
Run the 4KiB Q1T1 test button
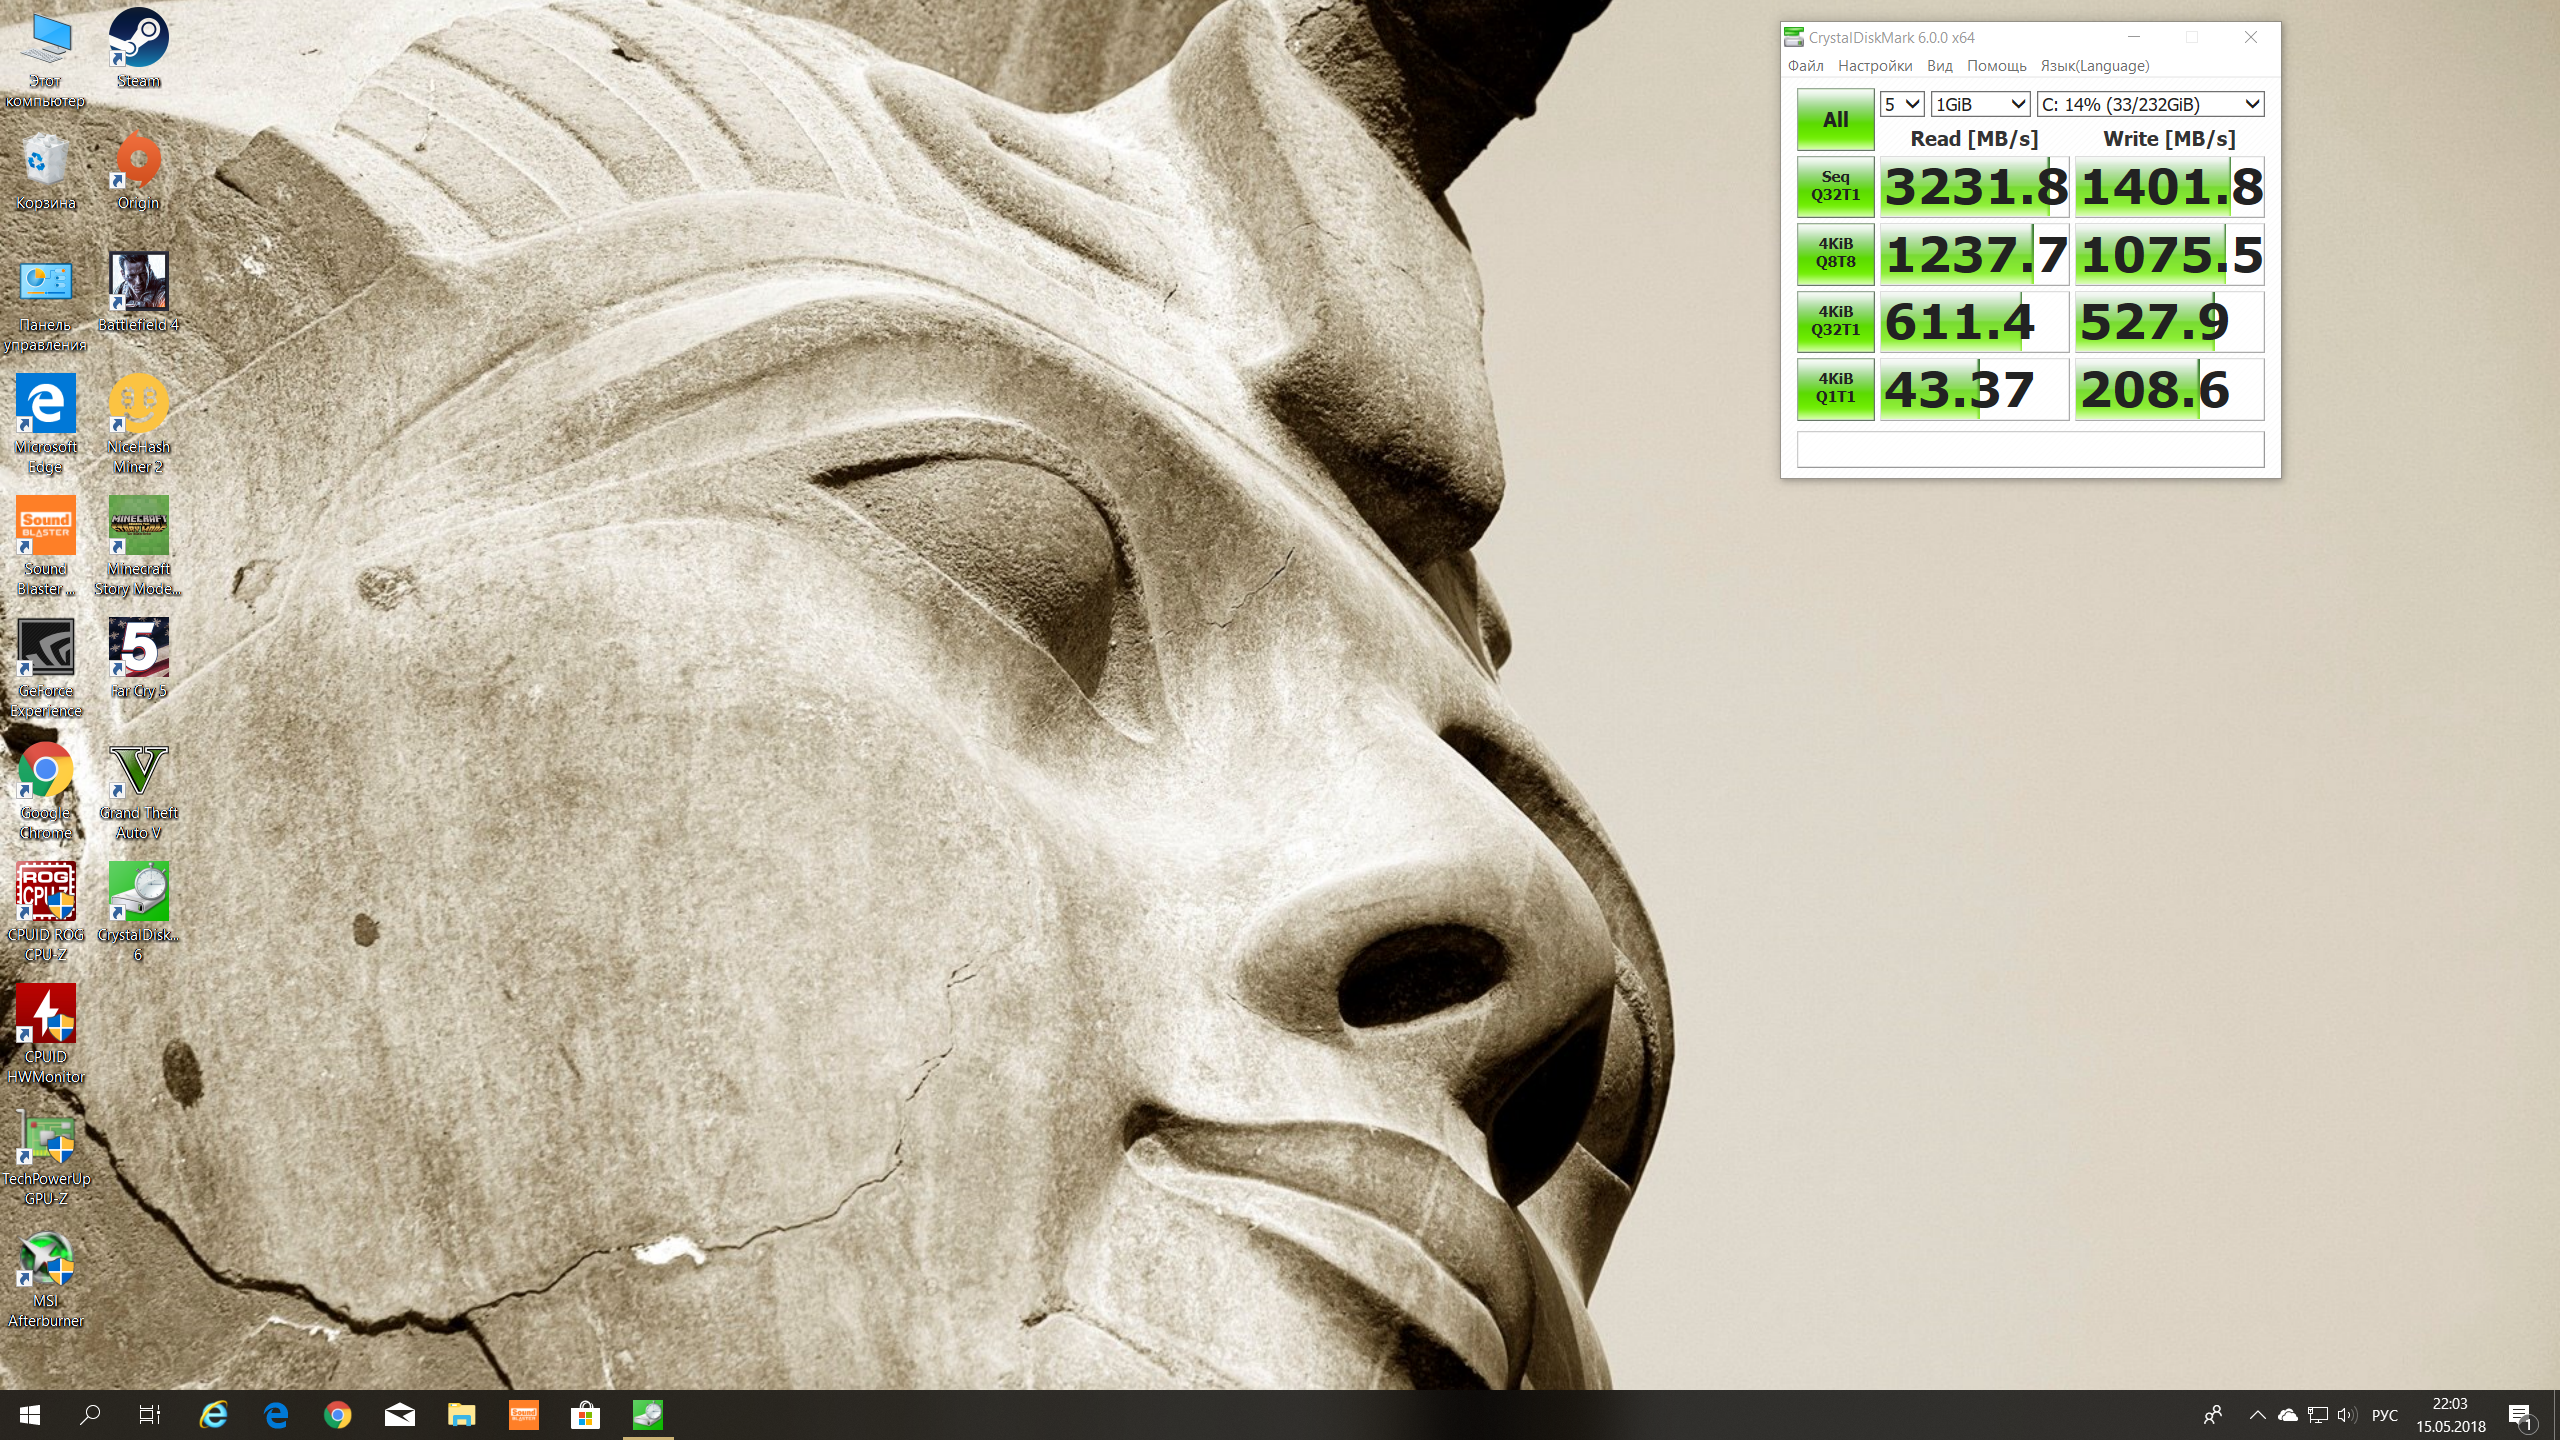(1835, 388)
